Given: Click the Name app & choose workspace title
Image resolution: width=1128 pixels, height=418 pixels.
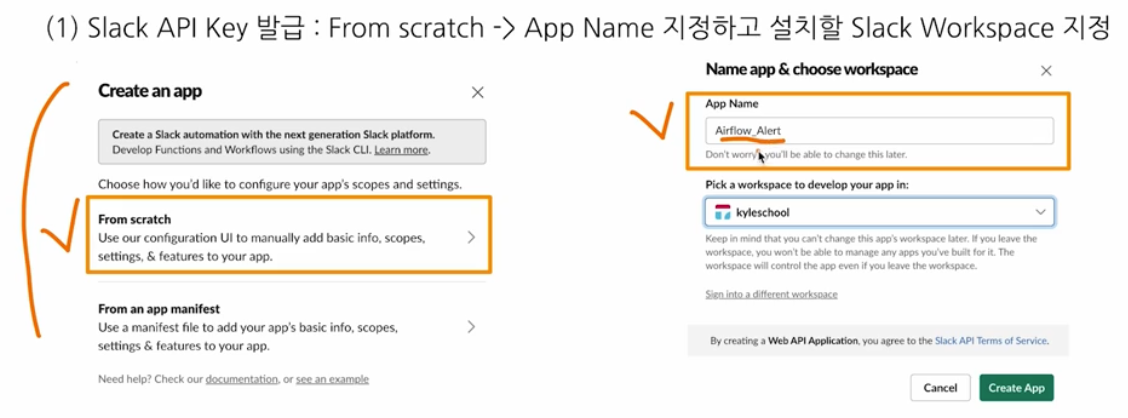Looking at the screenshot, I should [x=811, y=69].
